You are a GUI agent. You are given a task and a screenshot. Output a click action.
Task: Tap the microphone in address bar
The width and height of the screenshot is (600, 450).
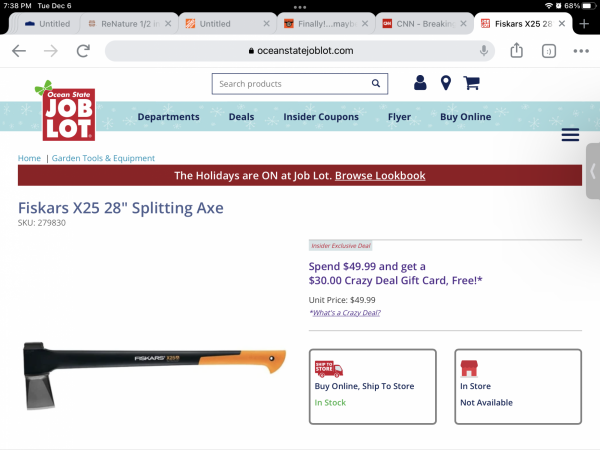(484, 51)
